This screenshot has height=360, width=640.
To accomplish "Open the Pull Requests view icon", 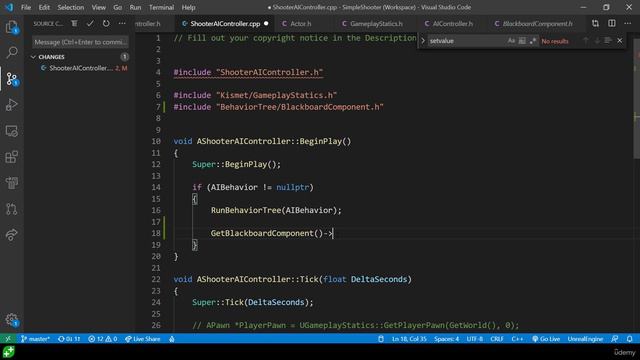I will click(11, 209).
